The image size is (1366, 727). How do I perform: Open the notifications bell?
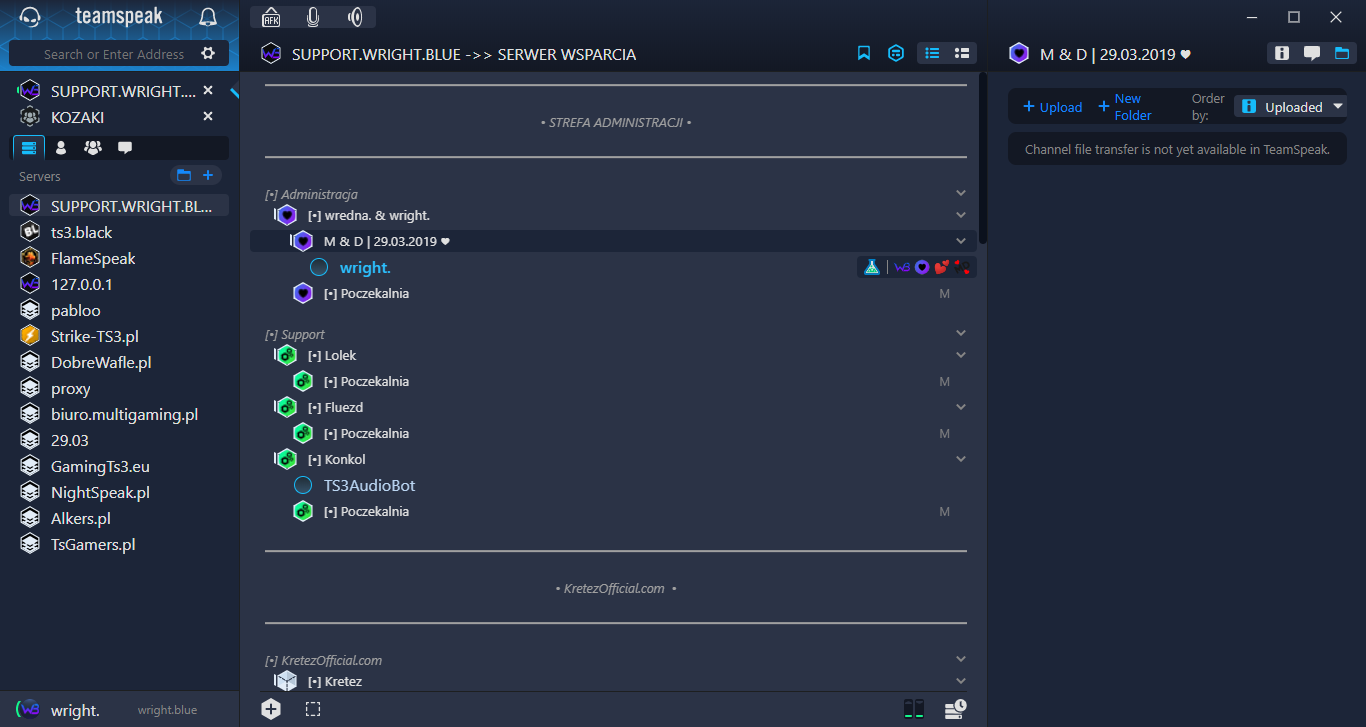tap(208, 17)
